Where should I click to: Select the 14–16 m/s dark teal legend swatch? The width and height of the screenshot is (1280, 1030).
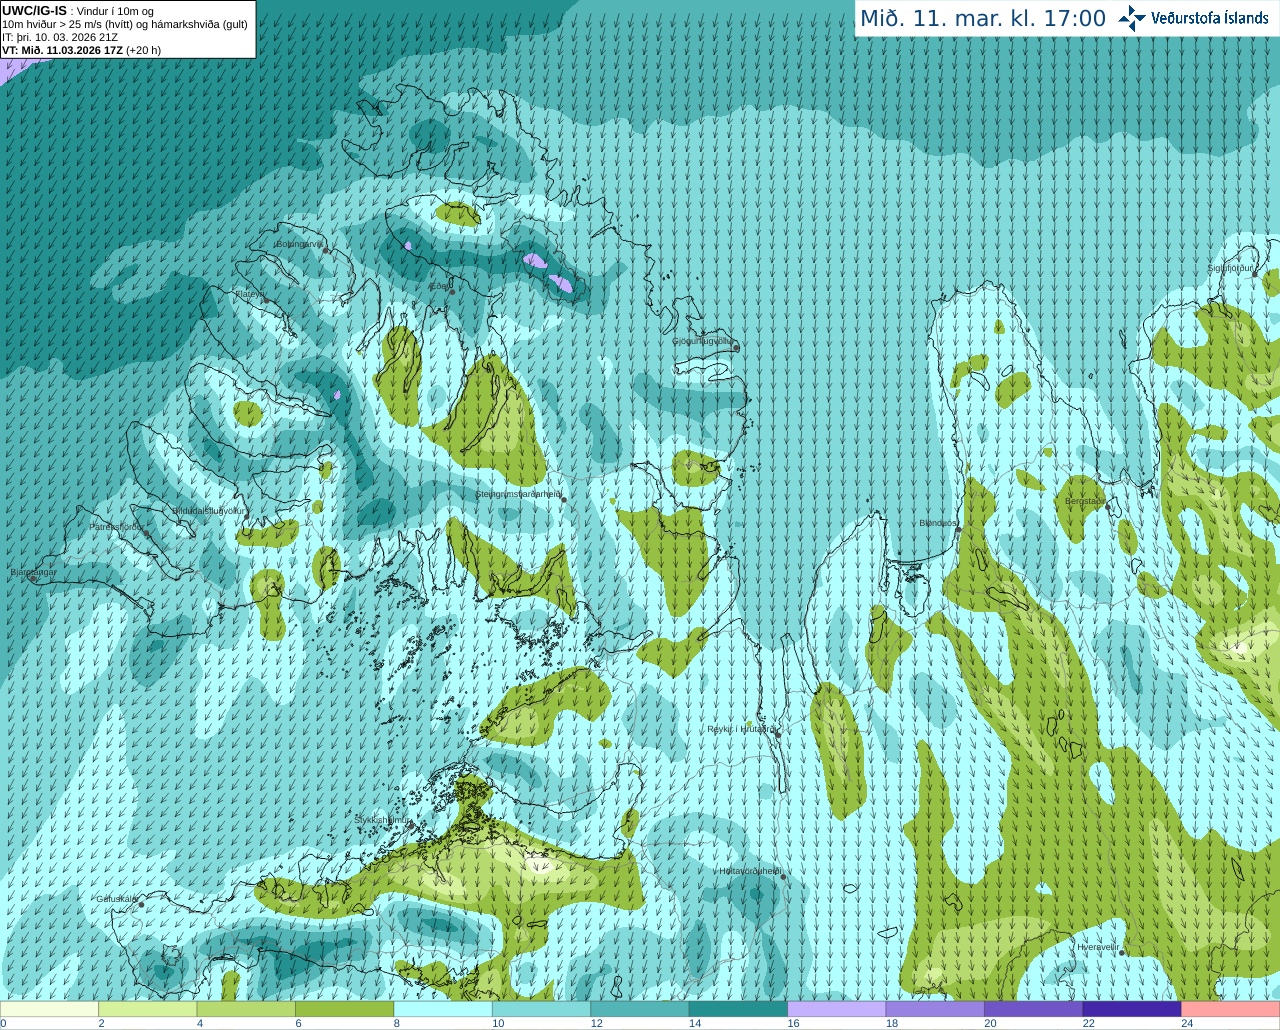738,1009
